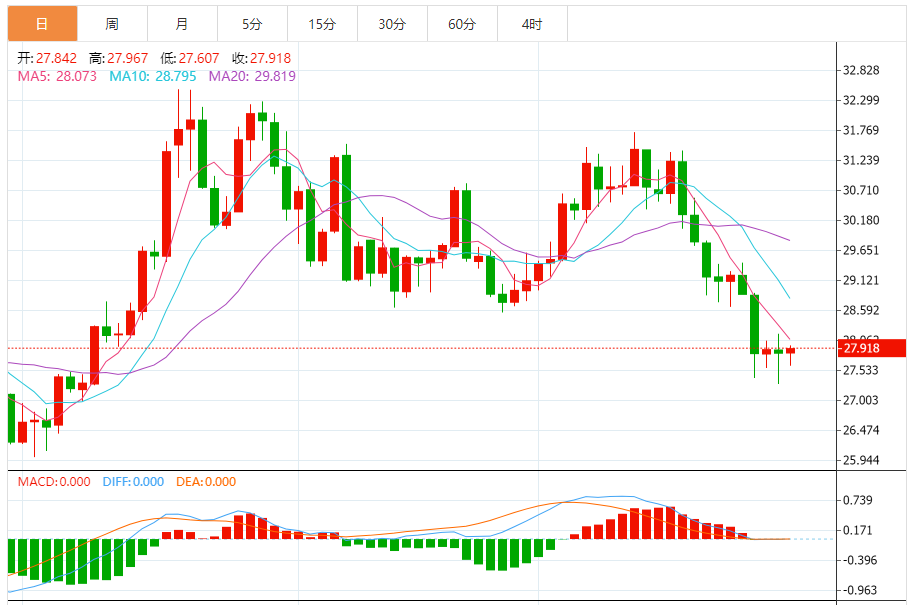The width and height of the screenshot is (913, 605).
Task: Open the 5分 chart tab
Action: (x=252, y=24)
